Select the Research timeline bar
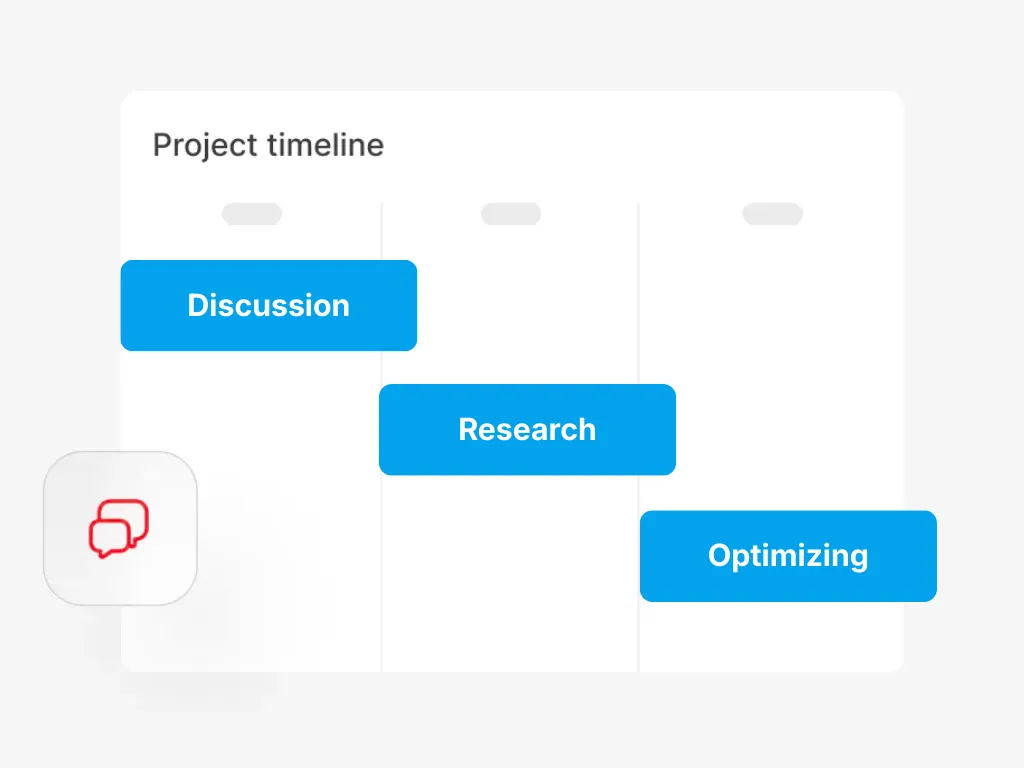This screenshot has height=768, width=1024. pyautogui.click(x=527, y=430)
